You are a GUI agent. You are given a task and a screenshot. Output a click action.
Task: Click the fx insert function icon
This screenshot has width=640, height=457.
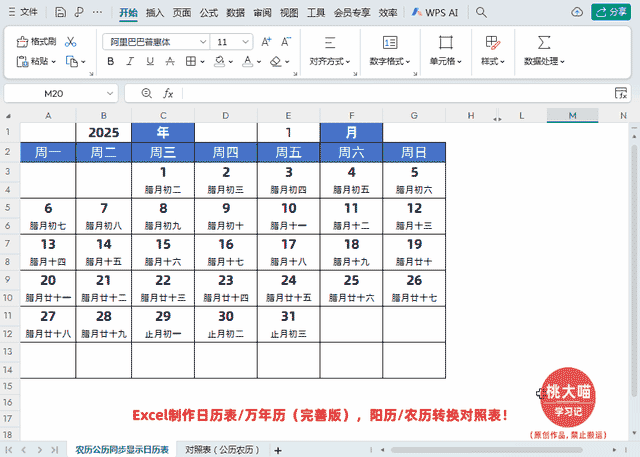[x=168, y=93]
